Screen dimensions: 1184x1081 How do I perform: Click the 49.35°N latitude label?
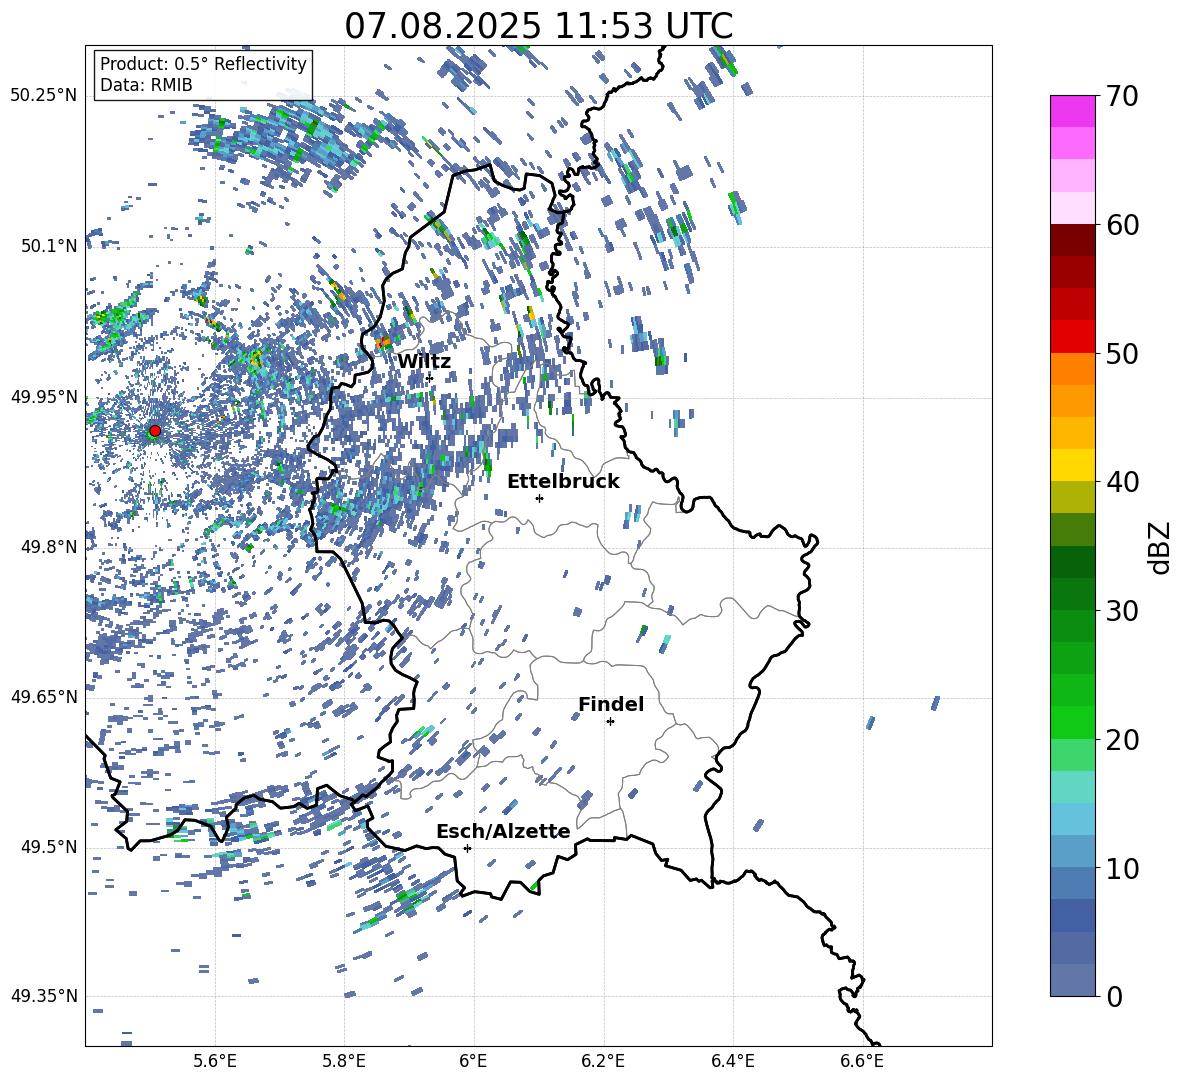[44, 996]
